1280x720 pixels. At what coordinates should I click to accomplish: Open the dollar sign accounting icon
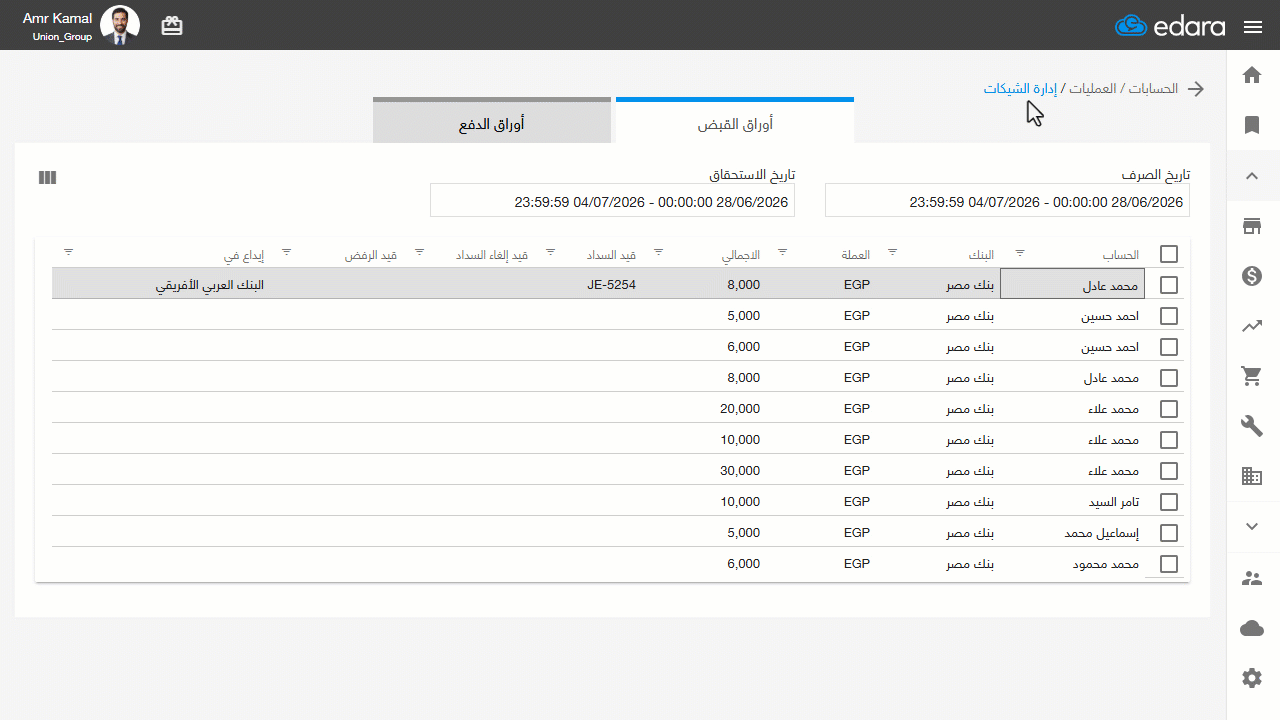(x=1252, y=276)
